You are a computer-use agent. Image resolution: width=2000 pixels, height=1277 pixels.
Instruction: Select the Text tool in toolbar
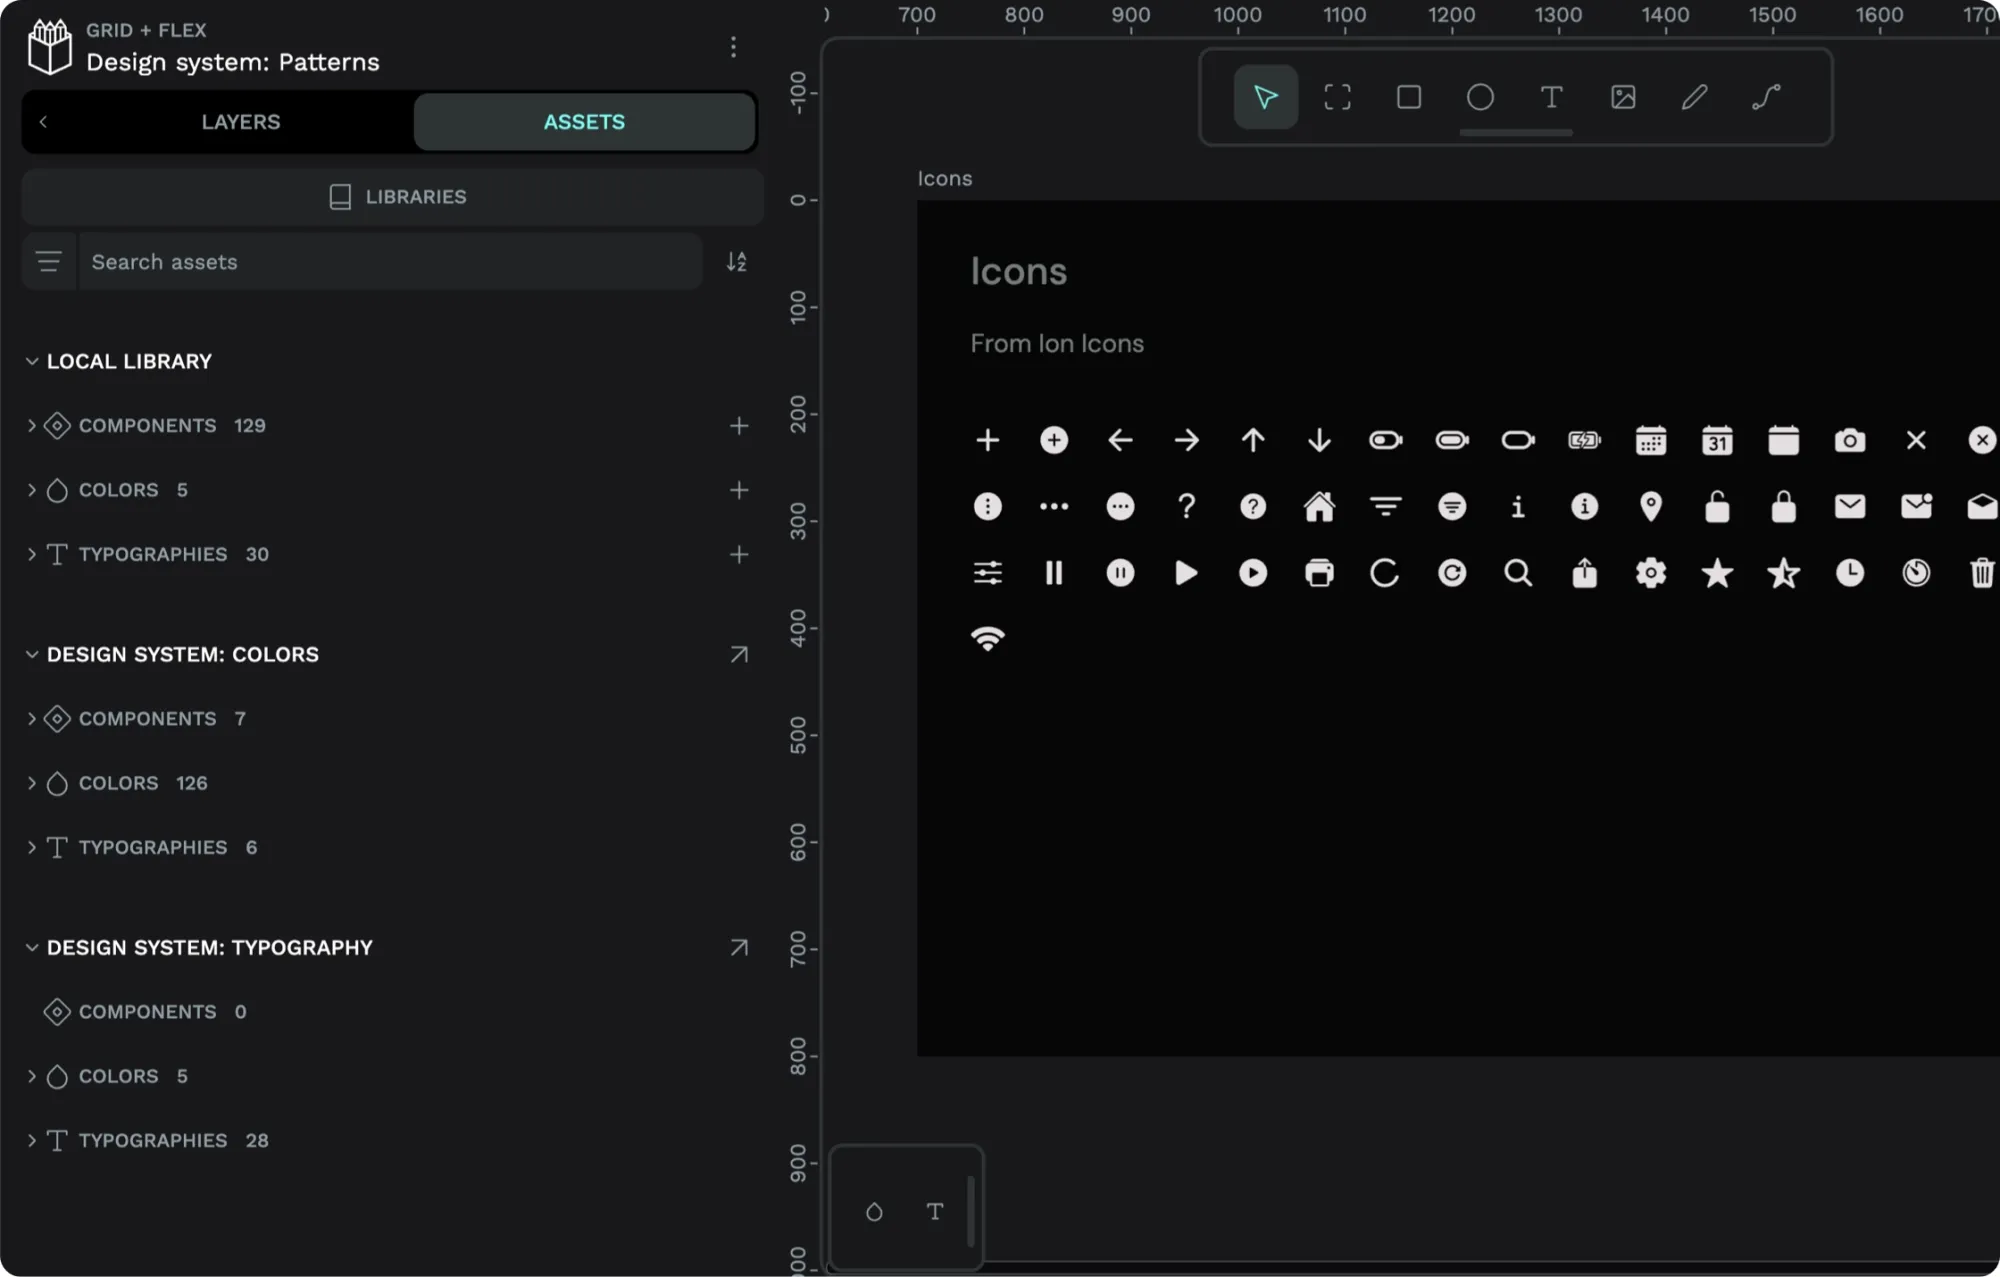click(x=1551, y=96)
